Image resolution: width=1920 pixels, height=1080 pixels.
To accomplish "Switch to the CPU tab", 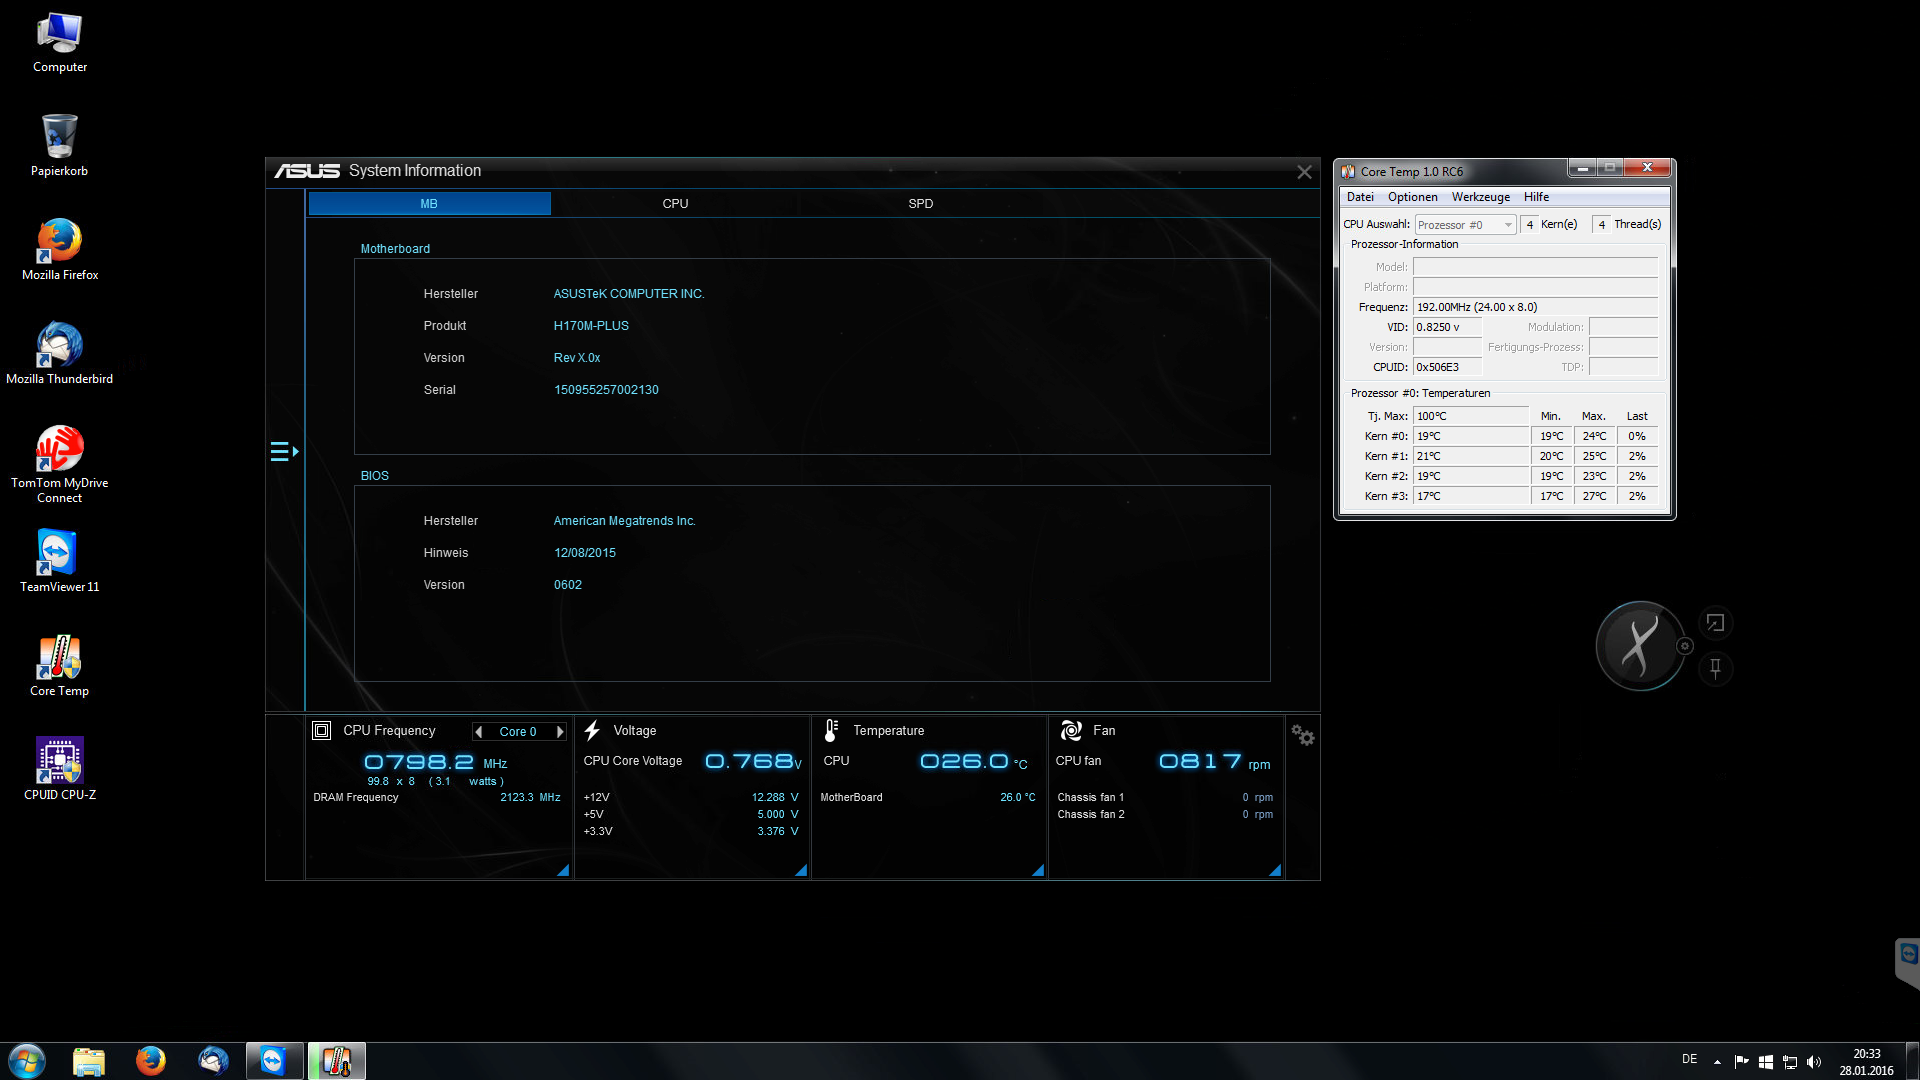I will [675, 204].
